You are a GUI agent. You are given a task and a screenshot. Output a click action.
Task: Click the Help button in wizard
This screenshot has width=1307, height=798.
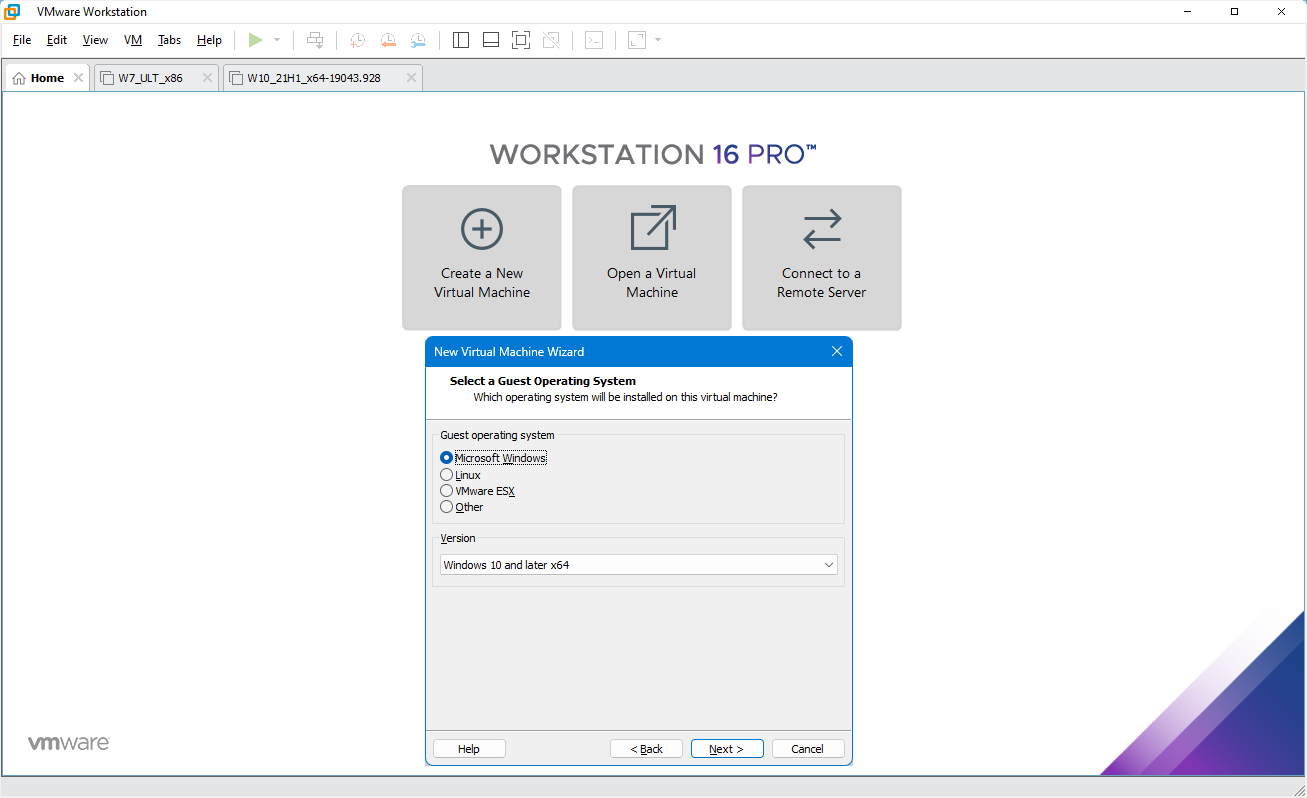click(469, 749)
